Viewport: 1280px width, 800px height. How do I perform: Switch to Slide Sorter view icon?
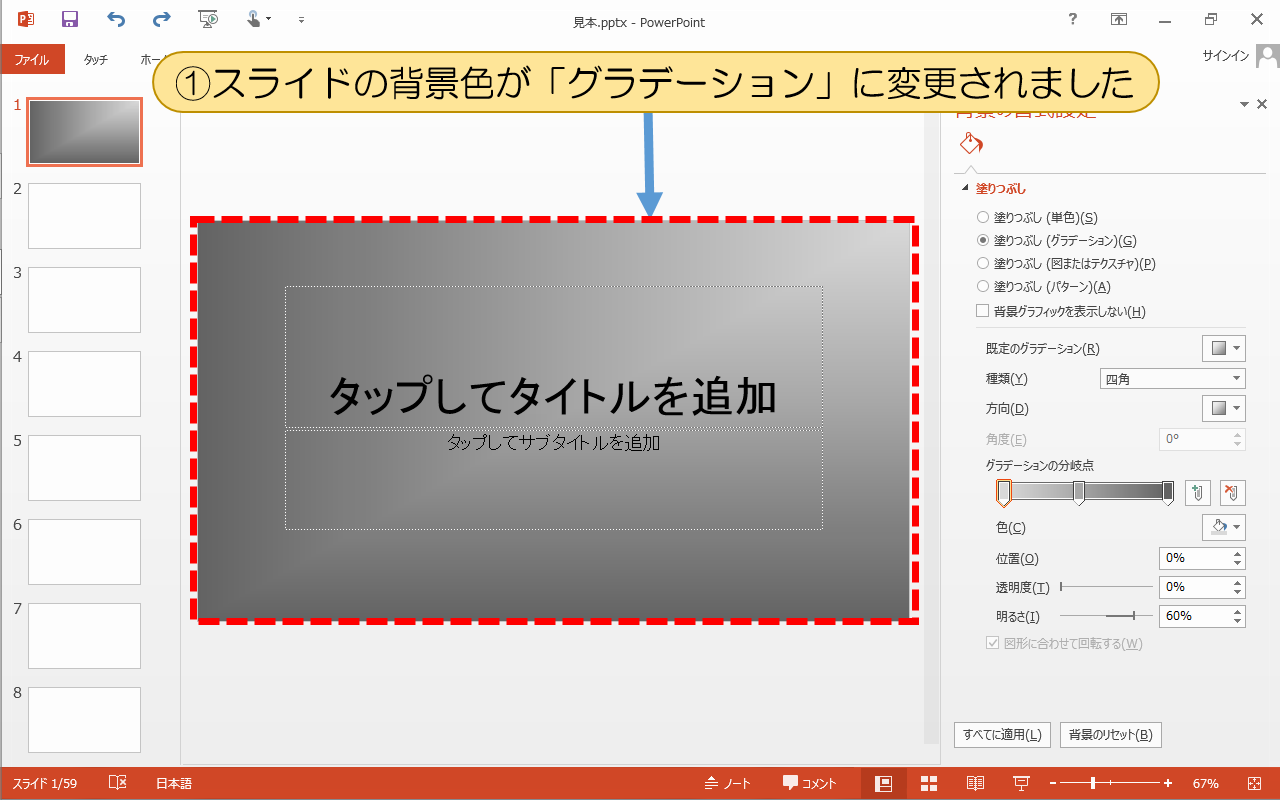(928, 784)
